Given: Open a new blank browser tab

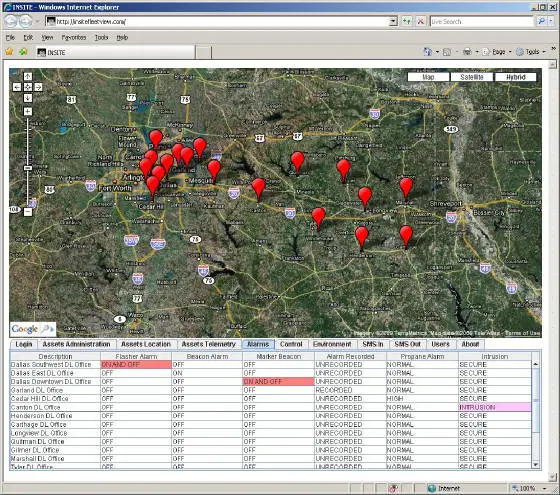Looking at the screenshot, I should click(x=204, y=52).
